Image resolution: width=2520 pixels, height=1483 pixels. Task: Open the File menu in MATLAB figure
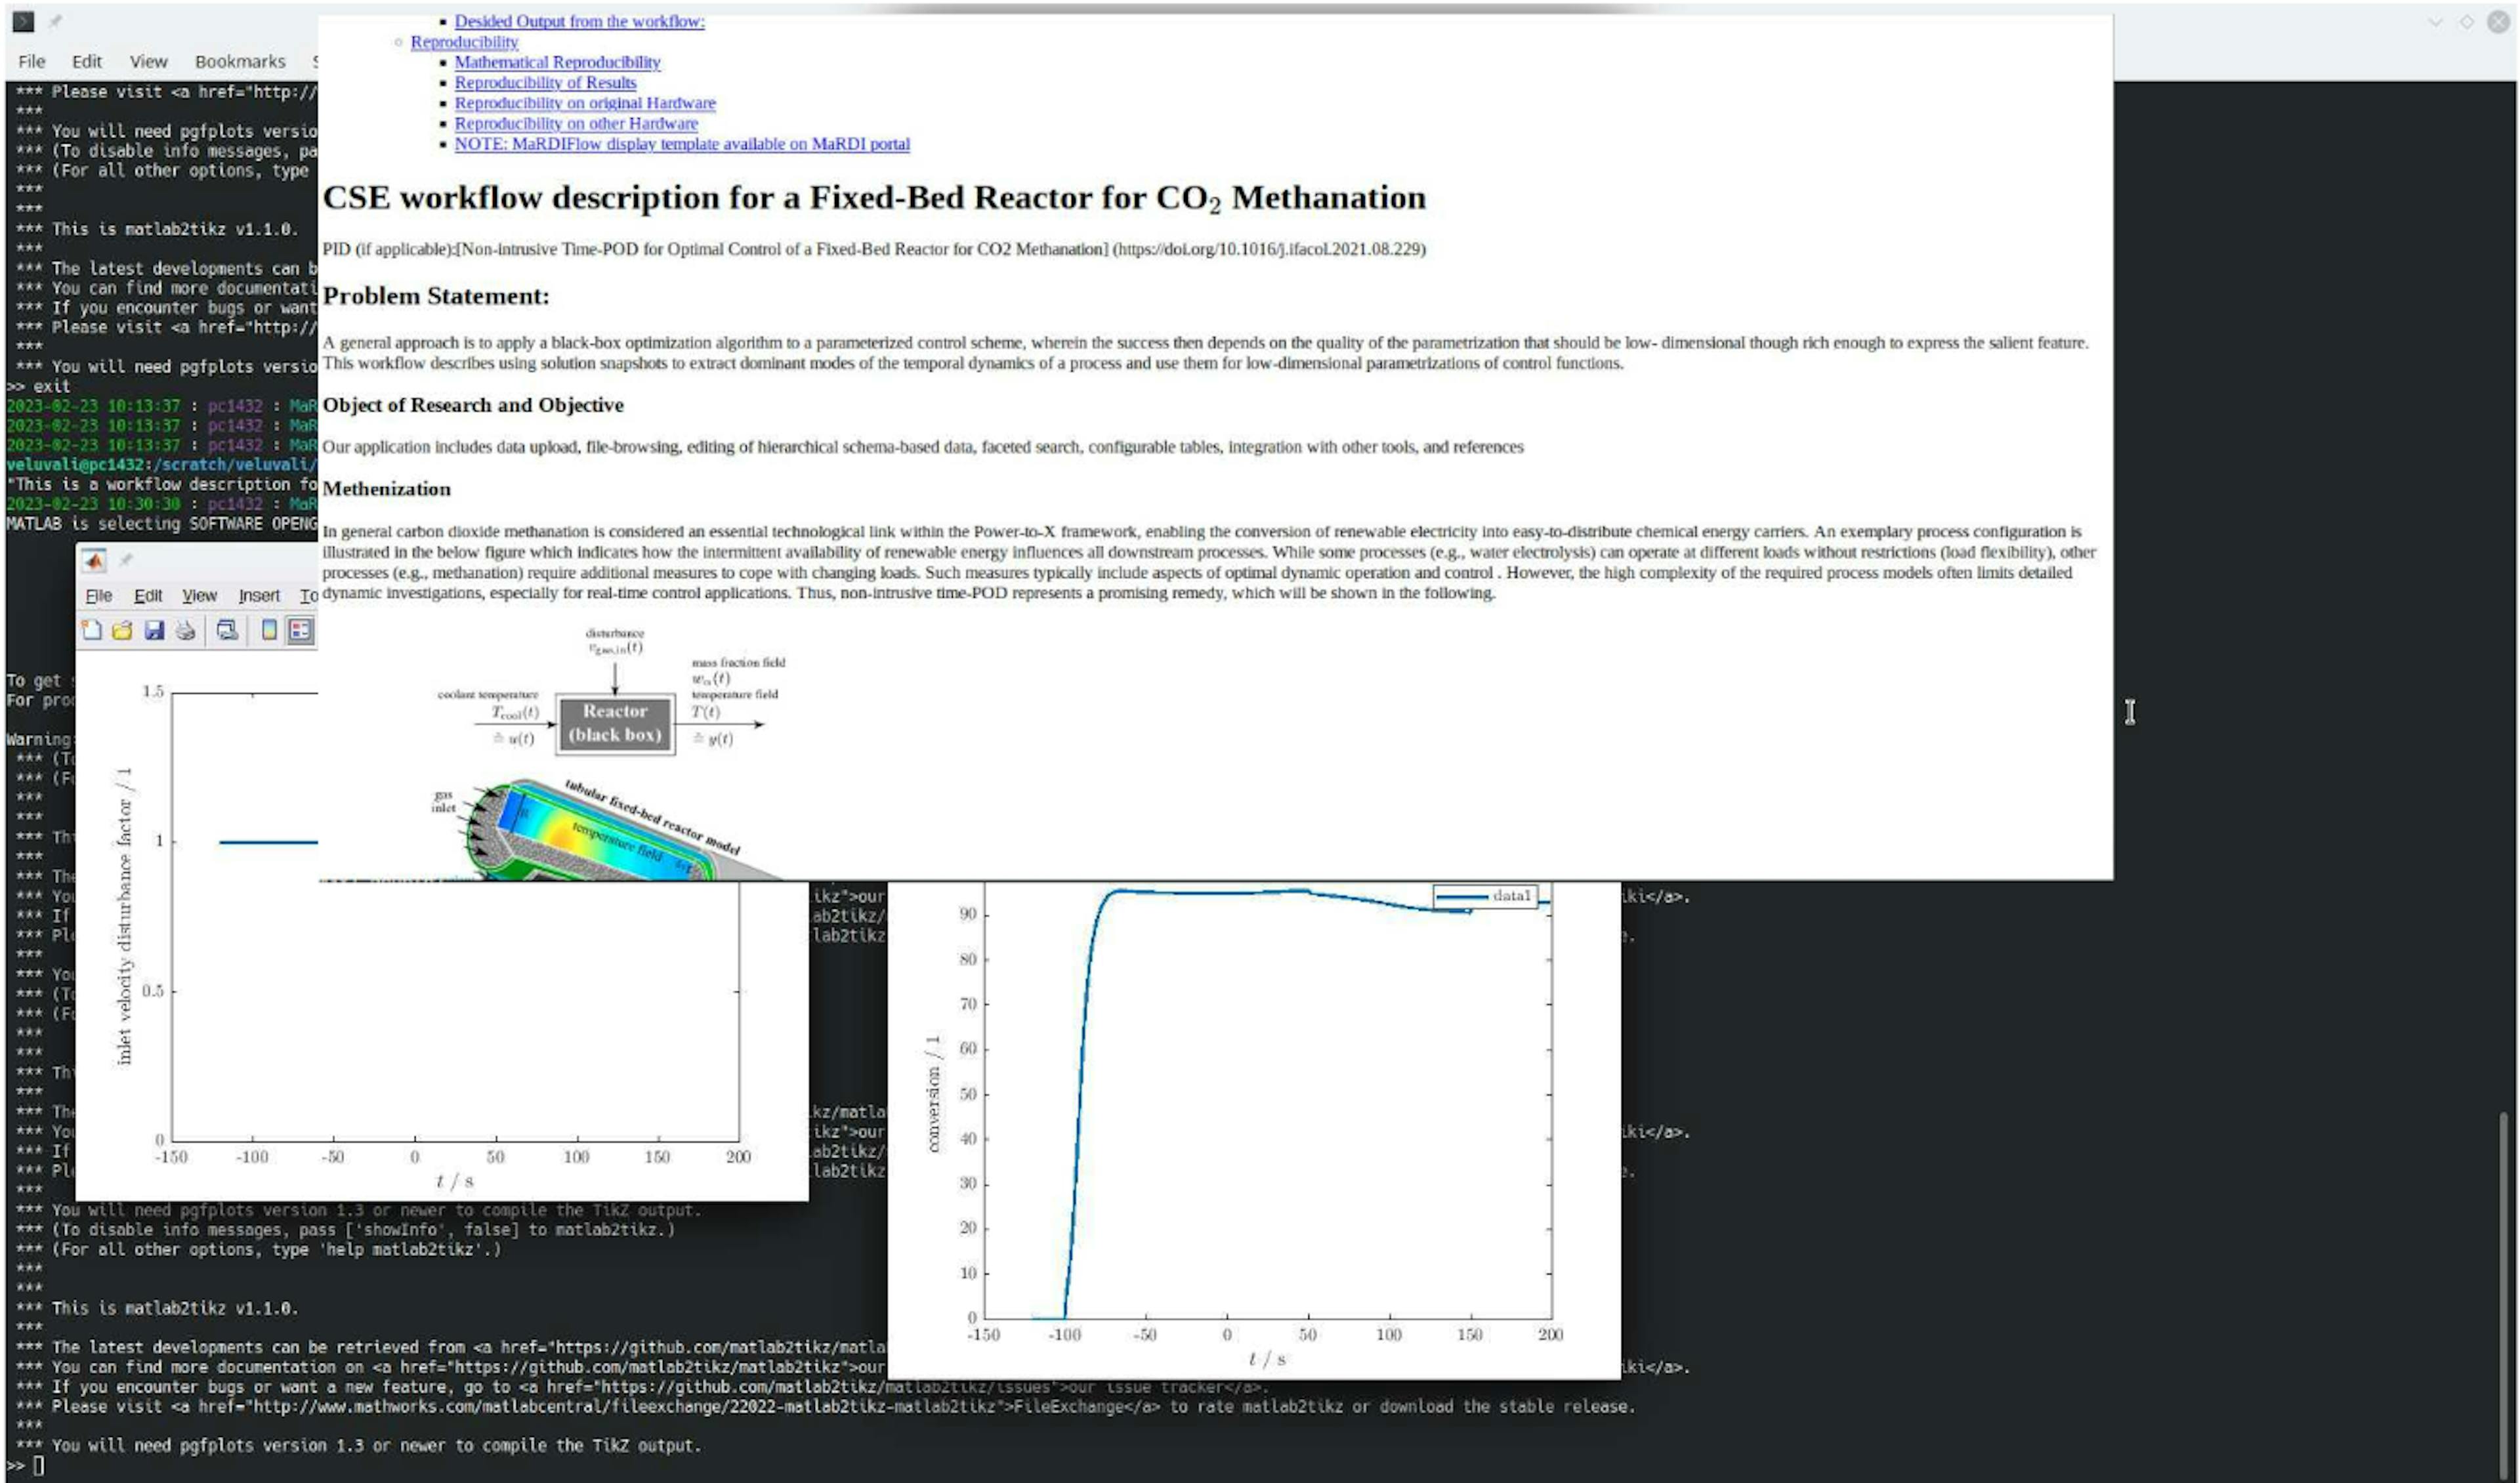pyautogui.click(x=99, y=596)
